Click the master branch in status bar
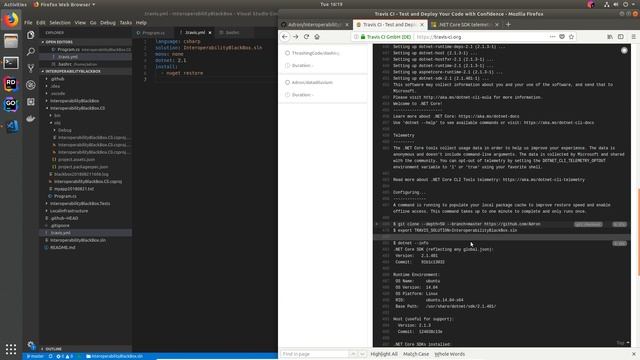 pyautogui.click(x=35, y=356)
